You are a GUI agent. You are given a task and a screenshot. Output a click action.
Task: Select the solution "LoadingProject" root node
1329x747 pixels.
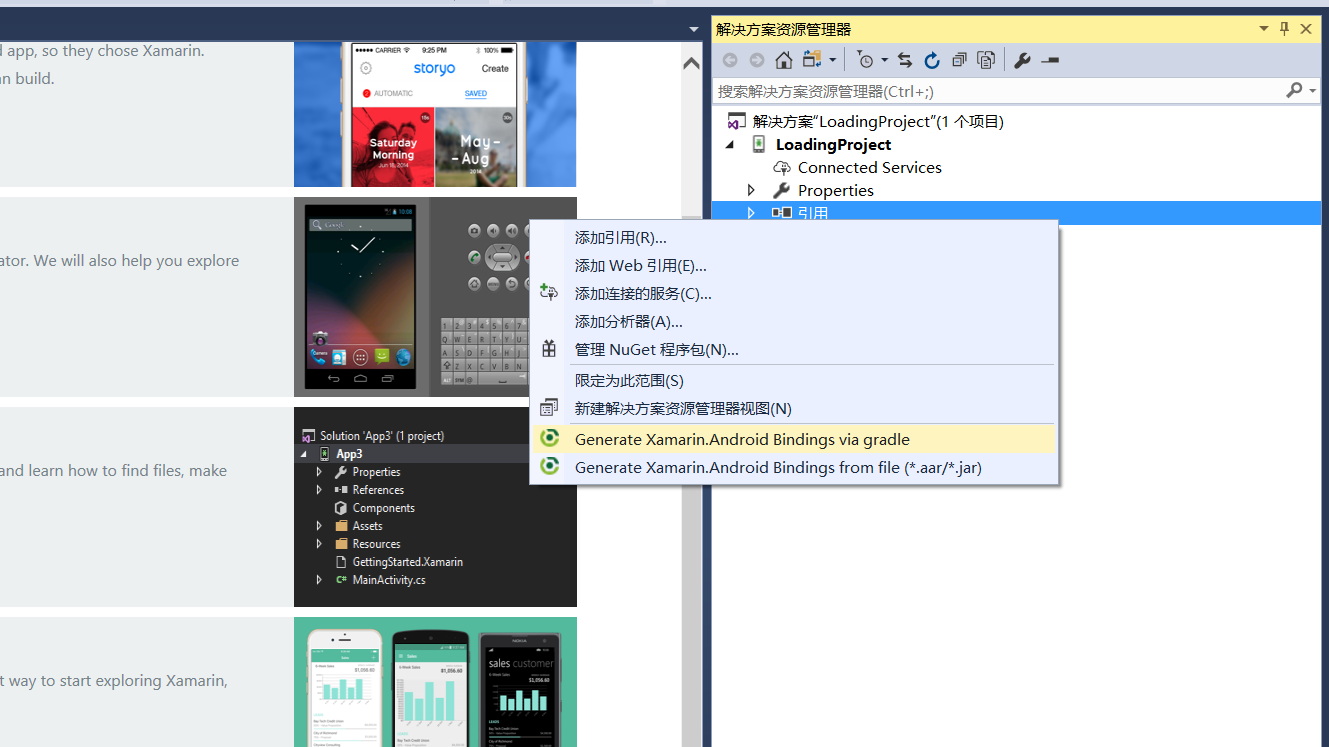[x=878, y=121]
